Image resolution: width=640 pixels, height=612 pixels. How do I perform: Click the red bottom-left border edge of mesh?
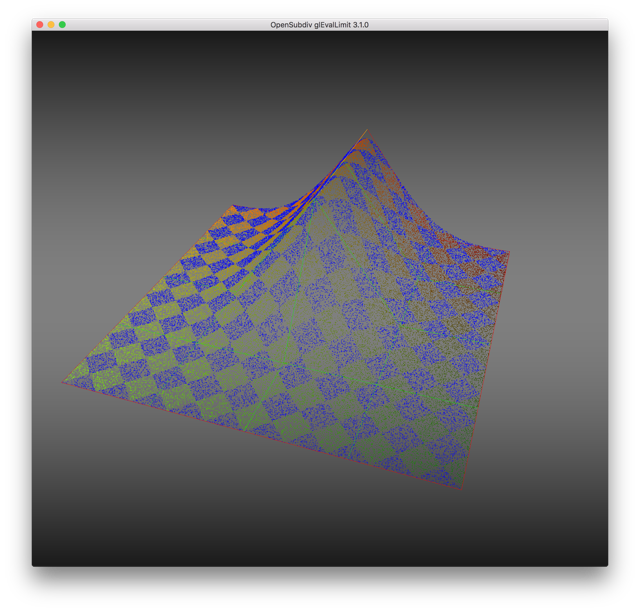pos(250,432)
